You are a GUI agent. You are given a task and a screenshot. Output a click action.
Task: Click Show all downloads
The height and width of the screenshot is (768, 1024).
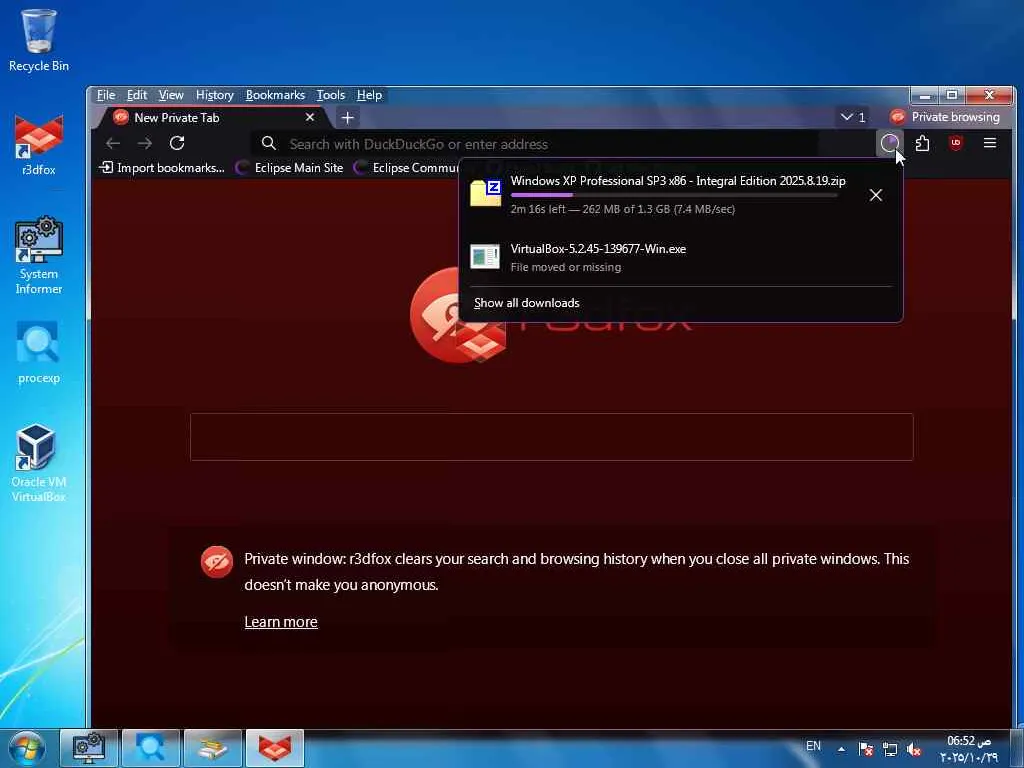(x=526, y=303)
